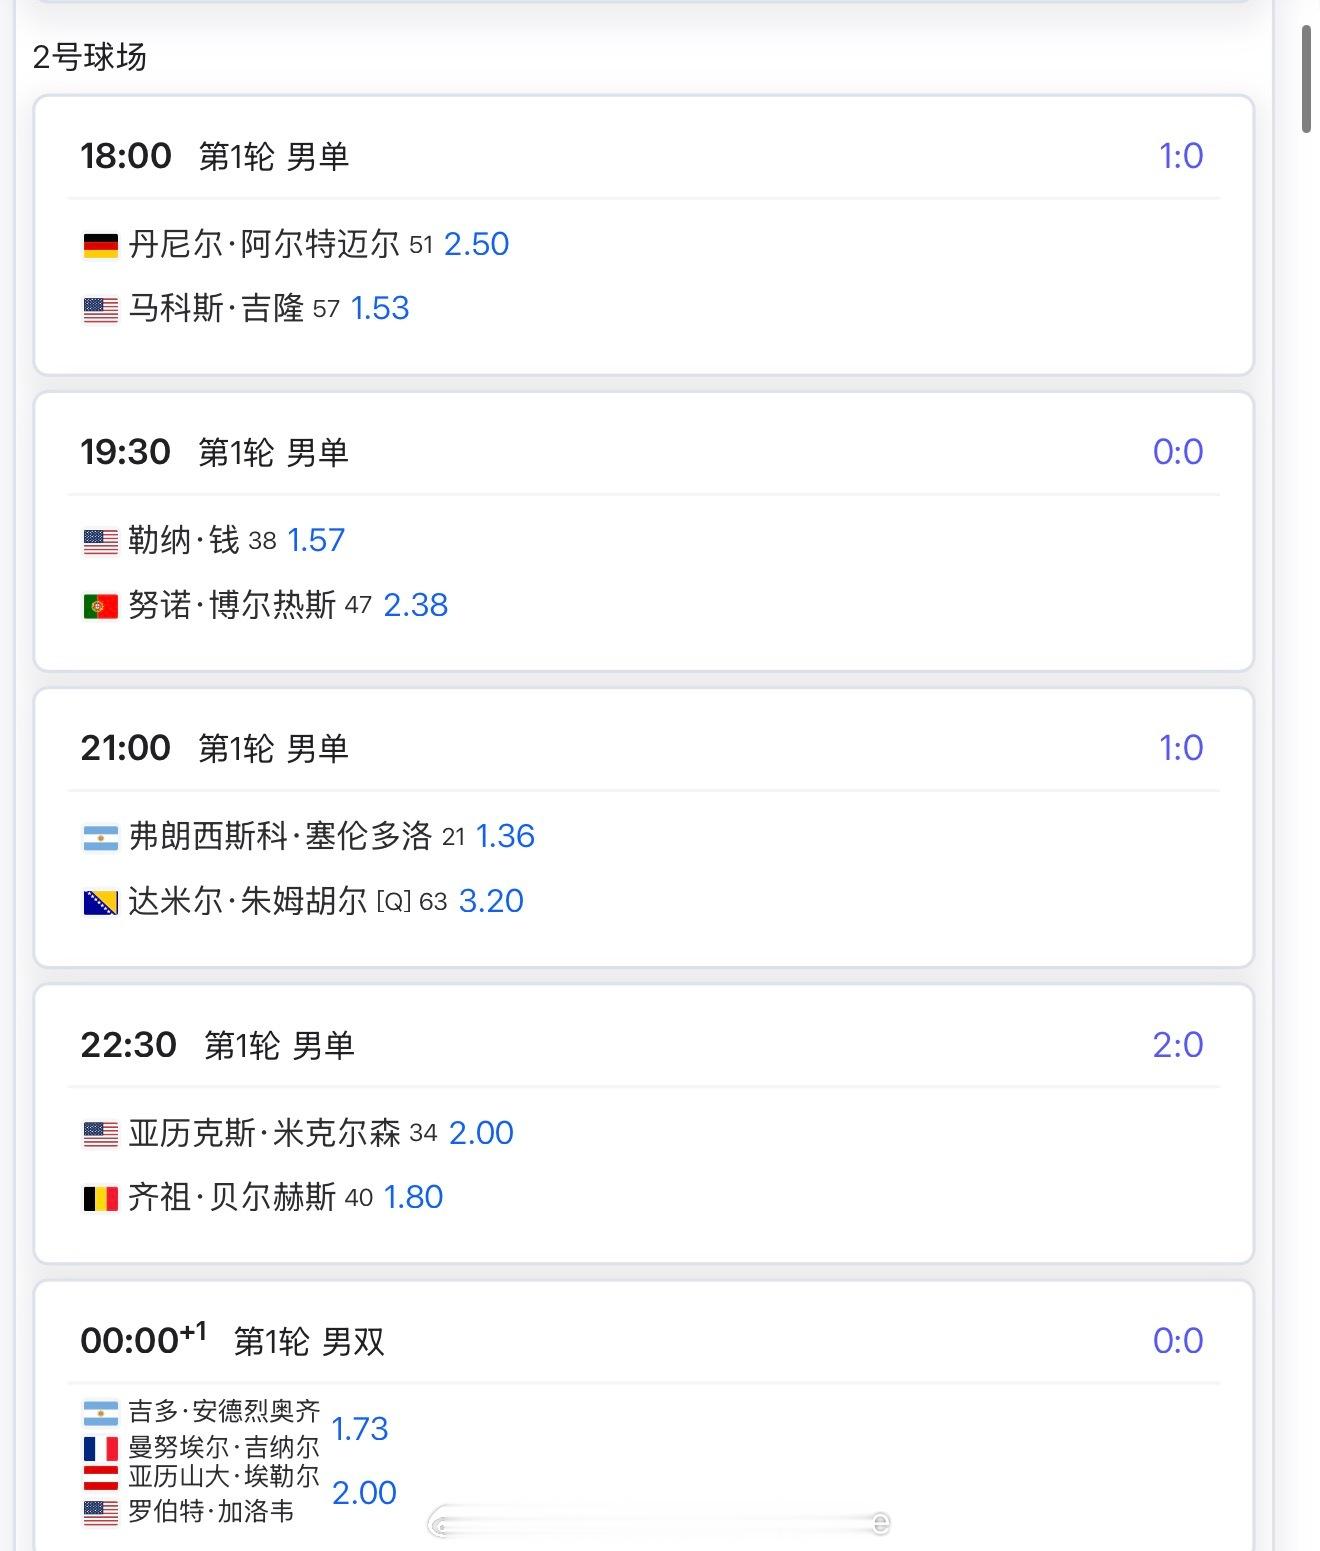1320x1551 pixels.
Task: Pick odds 1.57 for 勒纳·钱
Action: pyautogui.click(x=316, y=540)
